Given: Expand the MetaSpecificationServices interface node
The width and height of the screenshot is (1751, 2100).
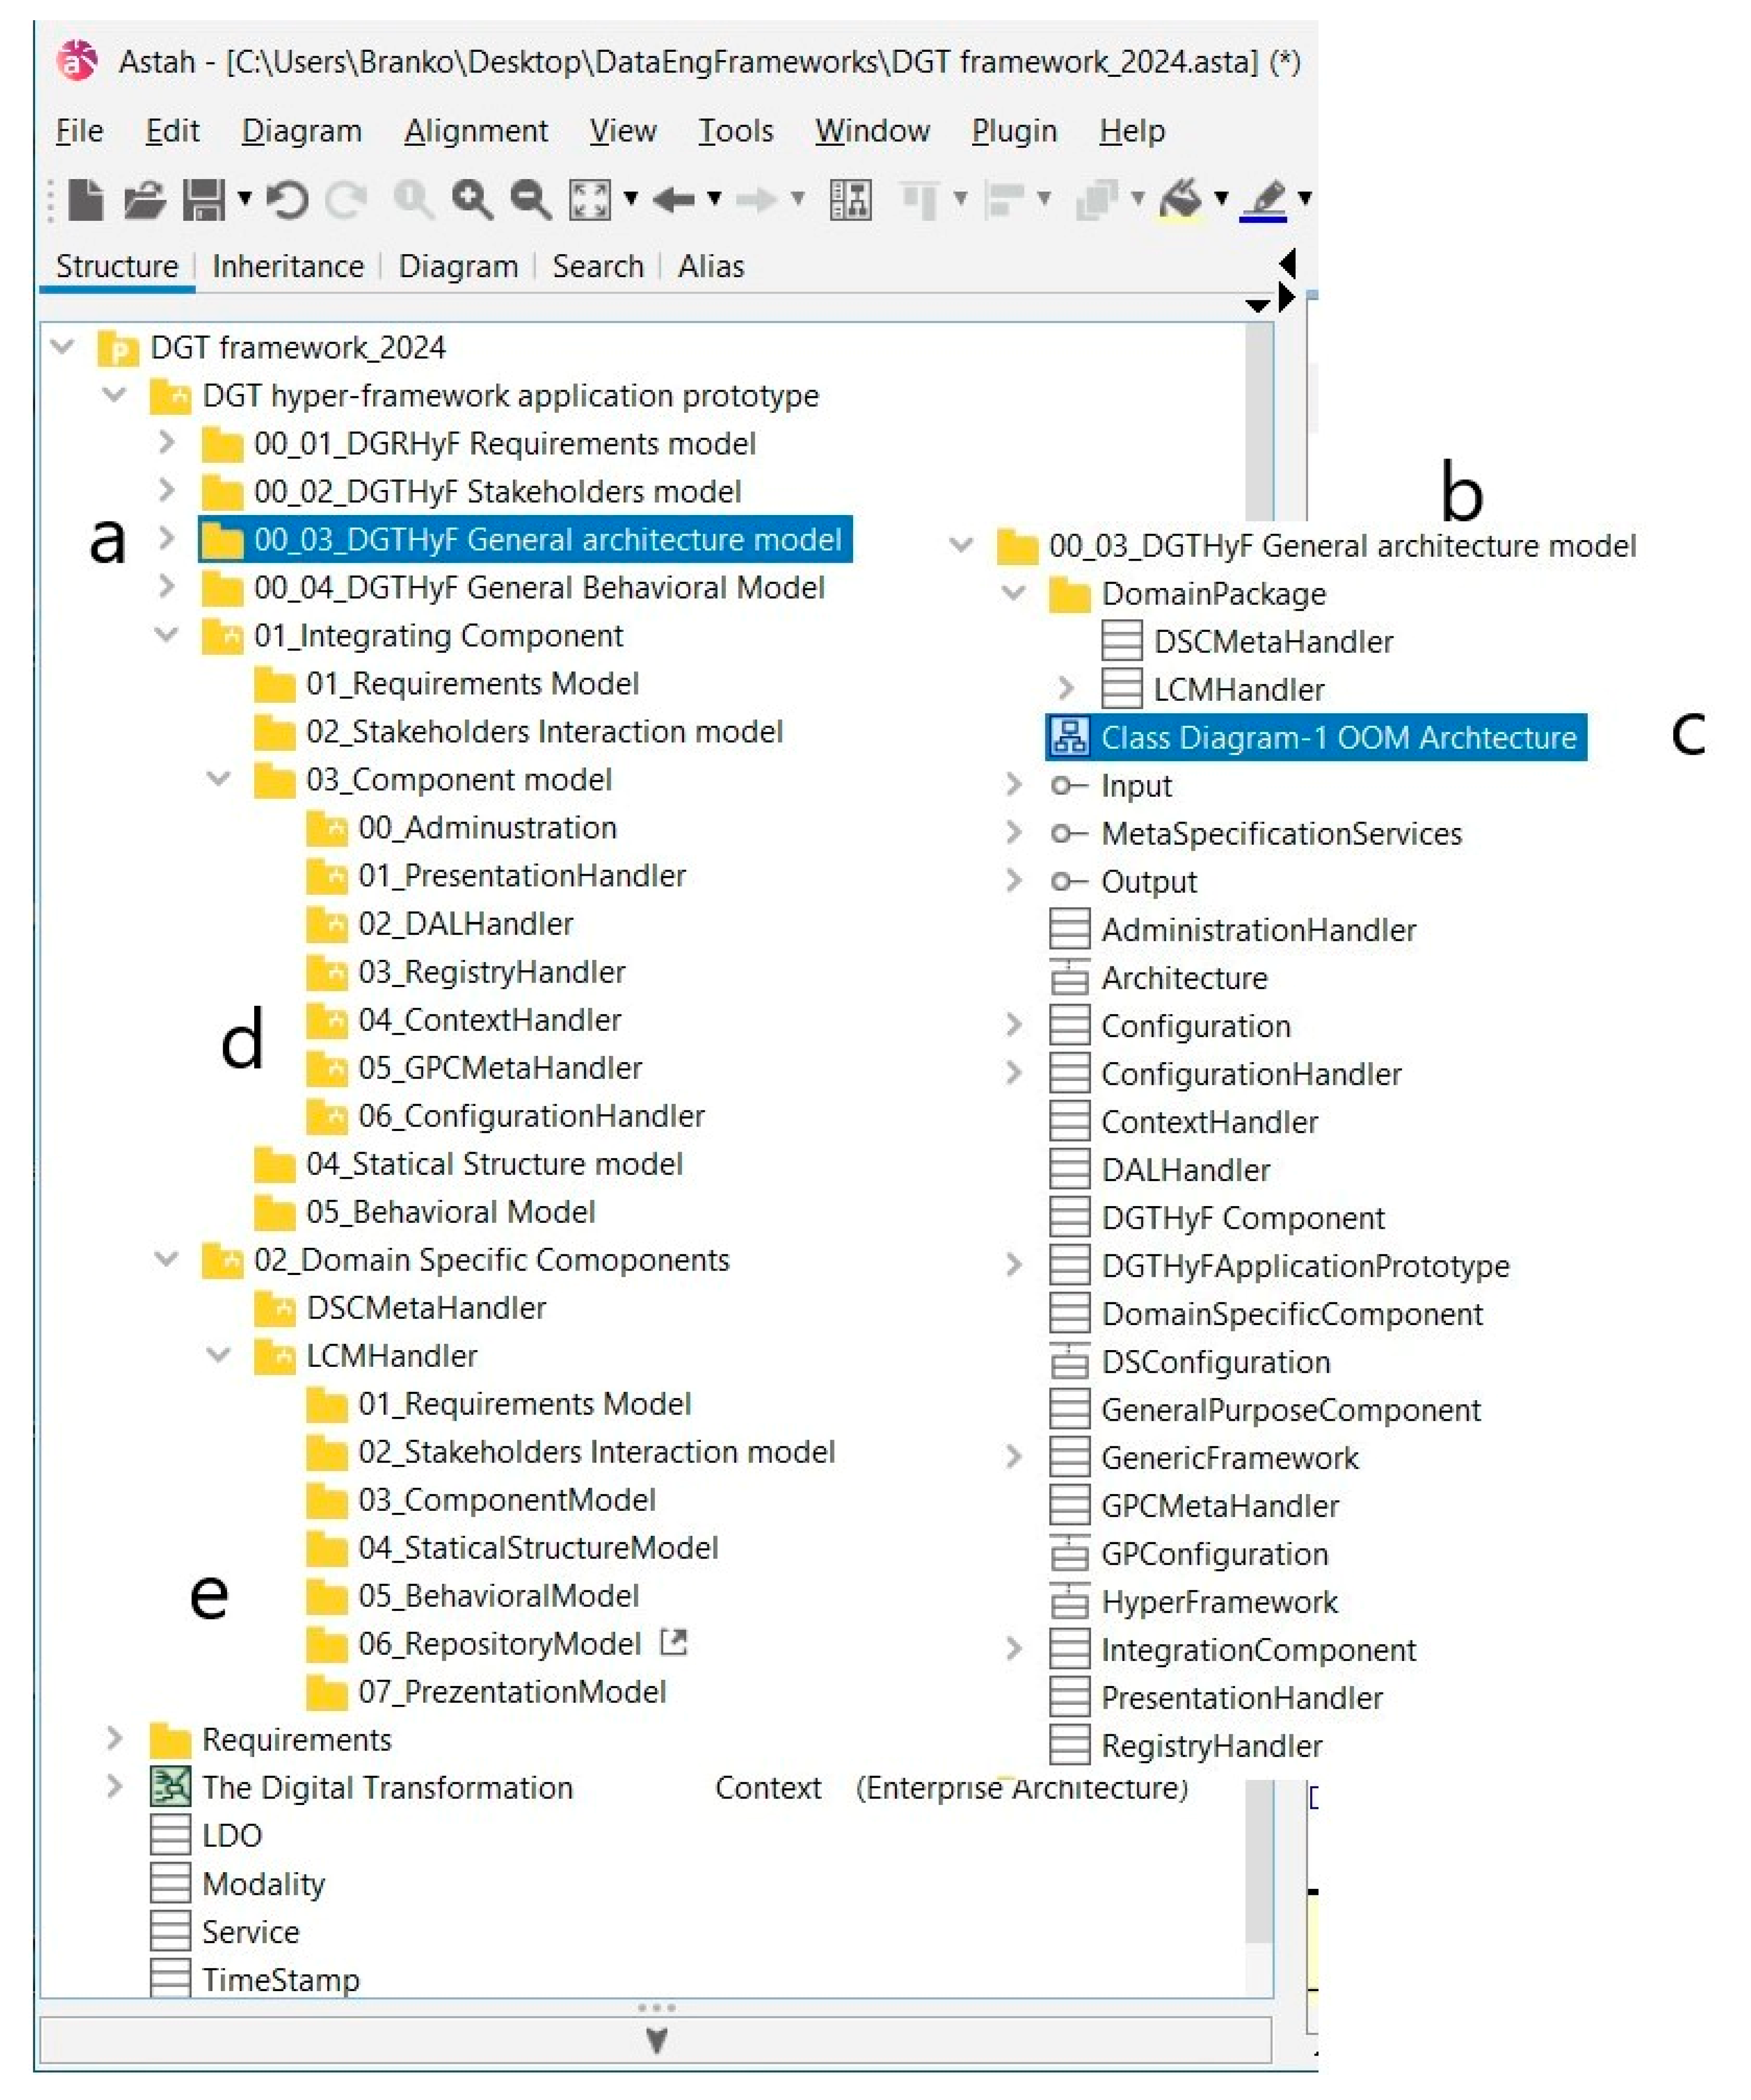Looking at the screenshot, I should coord(1014,833).
